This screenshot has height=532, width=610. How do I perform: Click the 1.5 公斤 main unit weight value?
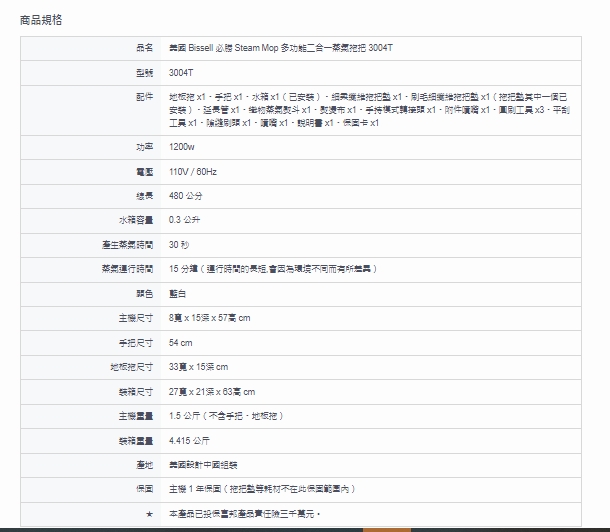(226, 416)
